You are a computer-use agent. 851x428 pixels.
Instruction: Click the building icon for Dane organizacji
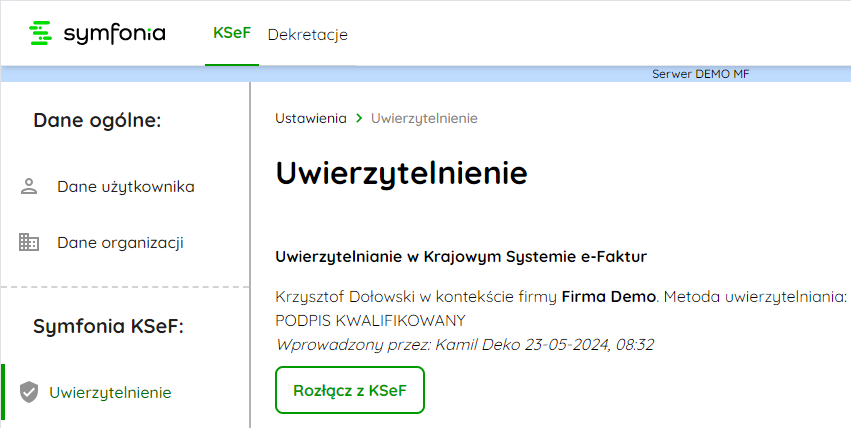29,242
